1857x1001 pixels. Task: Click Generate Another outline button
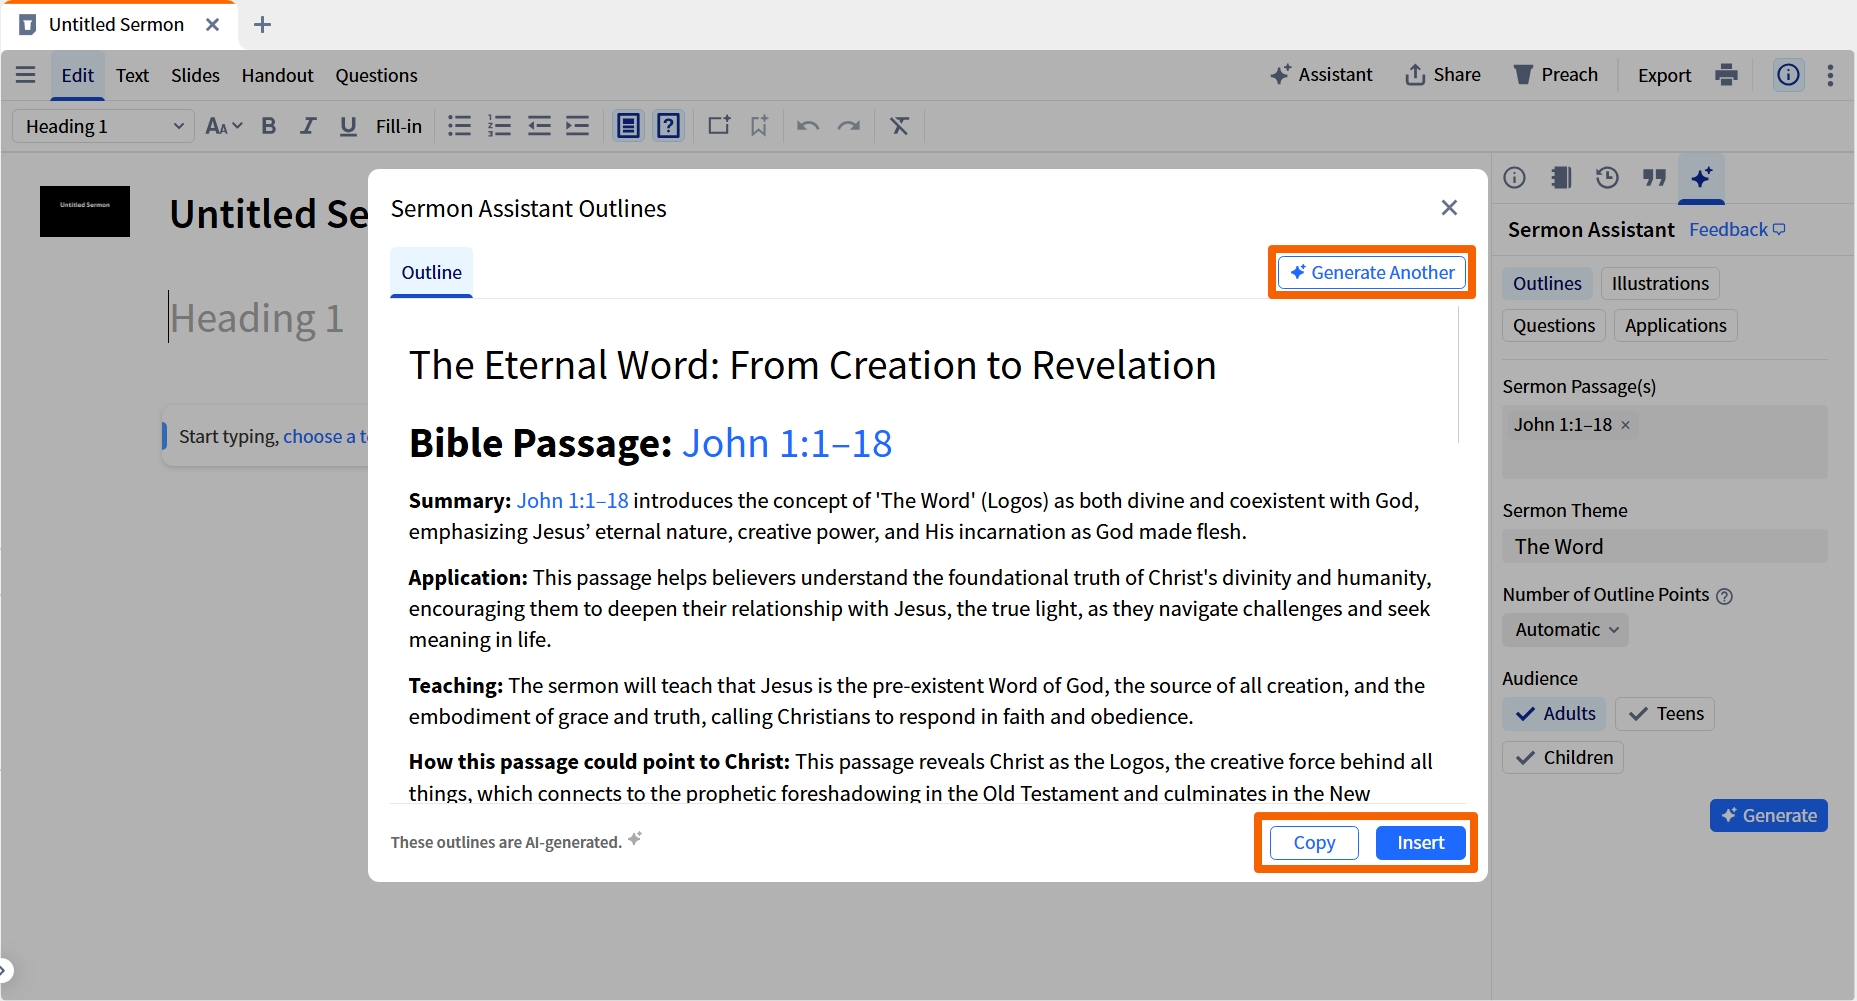pos(1372,273)
